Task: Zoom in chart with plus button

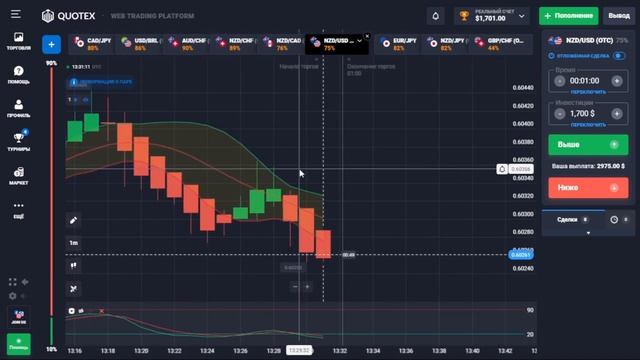Action: tap(307, 287)
